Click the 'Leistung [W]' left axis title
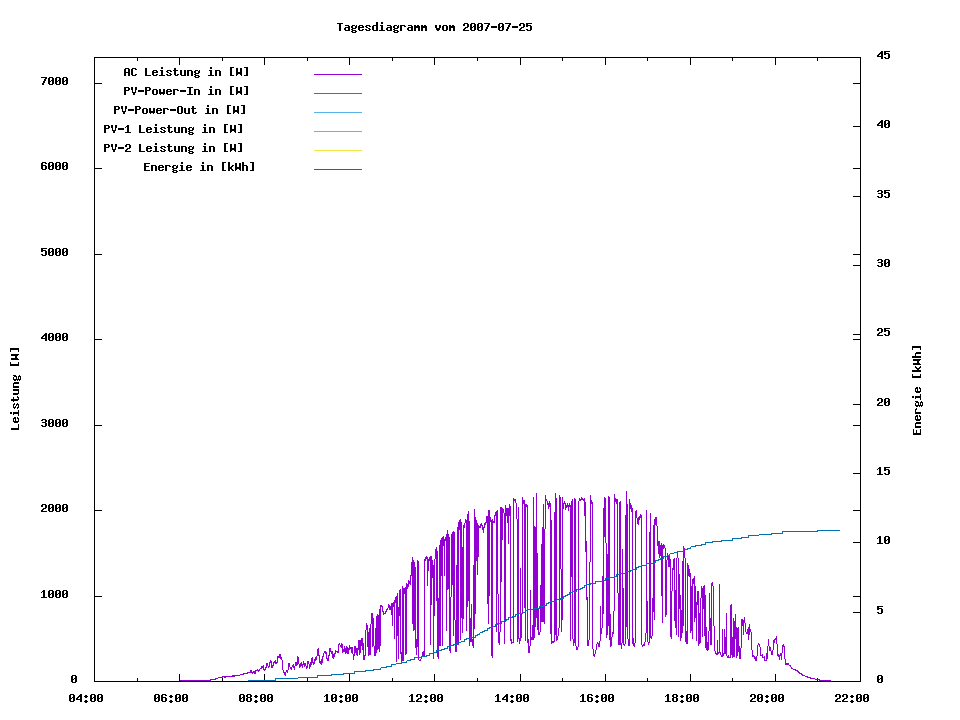 16,389
